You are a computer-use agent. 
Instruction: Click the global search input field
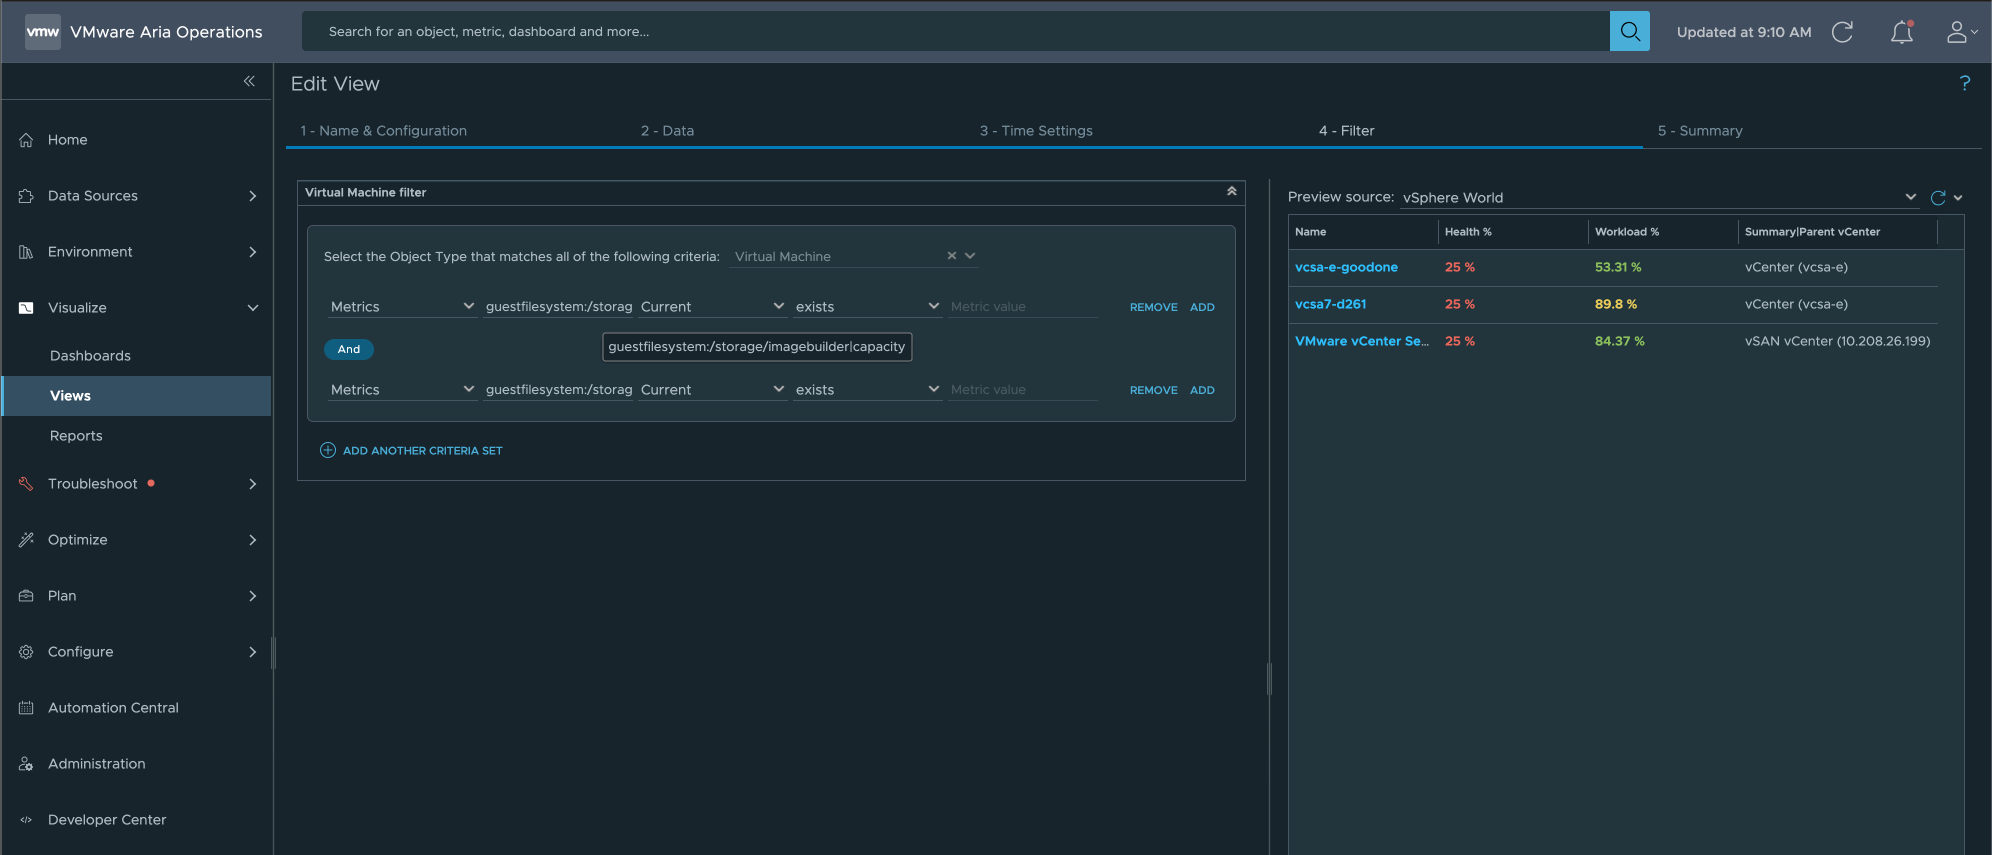(x=955, y=32)
